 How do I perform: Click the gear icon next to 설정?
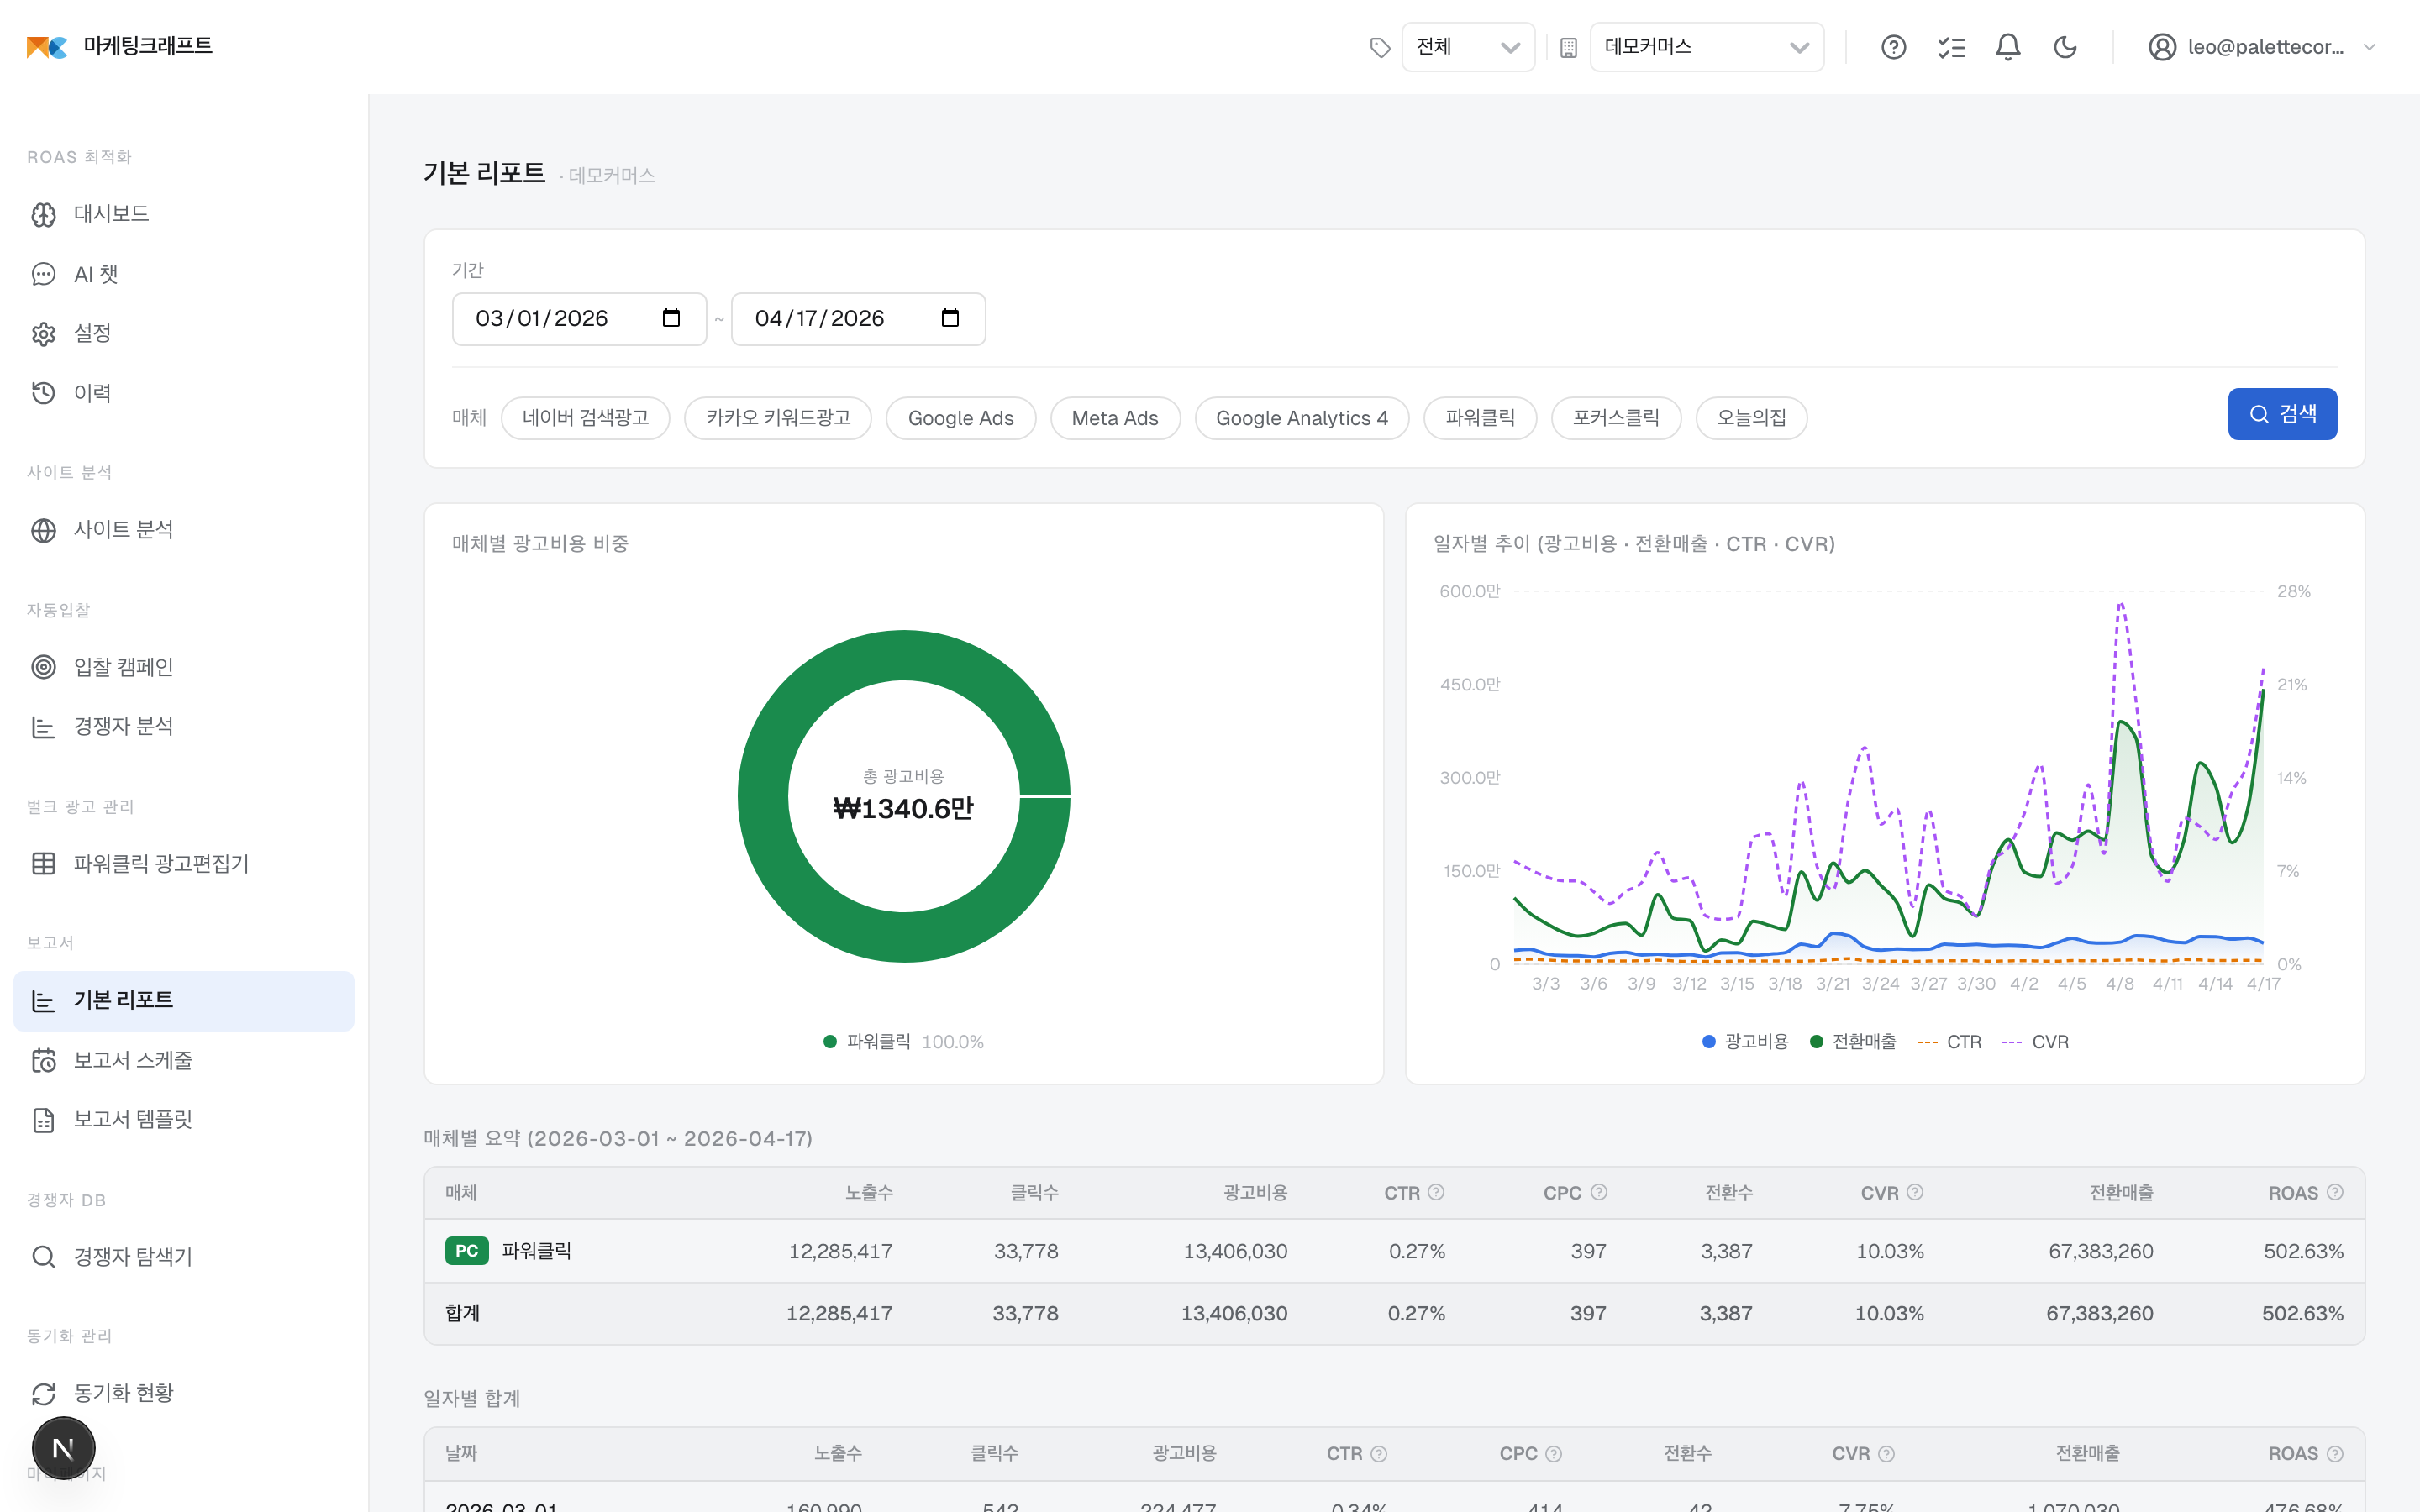point(43,334)
